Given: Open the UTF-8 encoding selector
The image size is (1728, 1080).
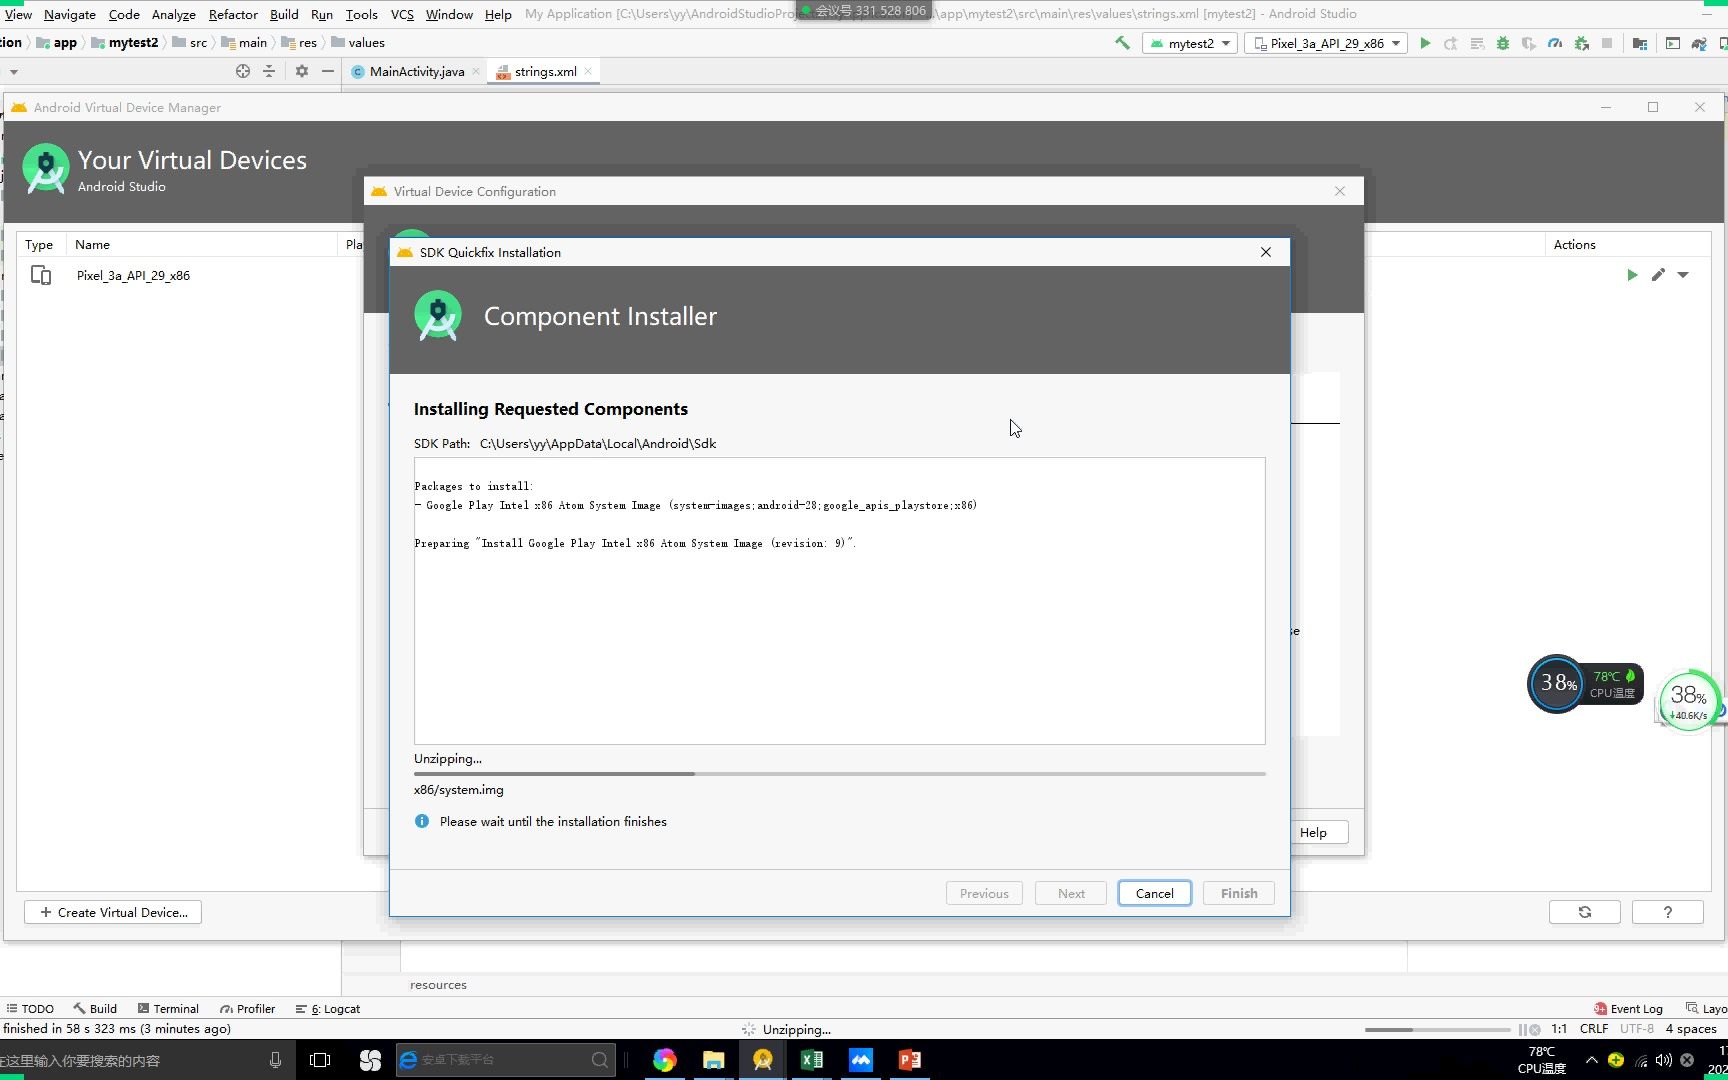Looking at the screenshot, I should pyautogui.click(x=1637, y=1028).
